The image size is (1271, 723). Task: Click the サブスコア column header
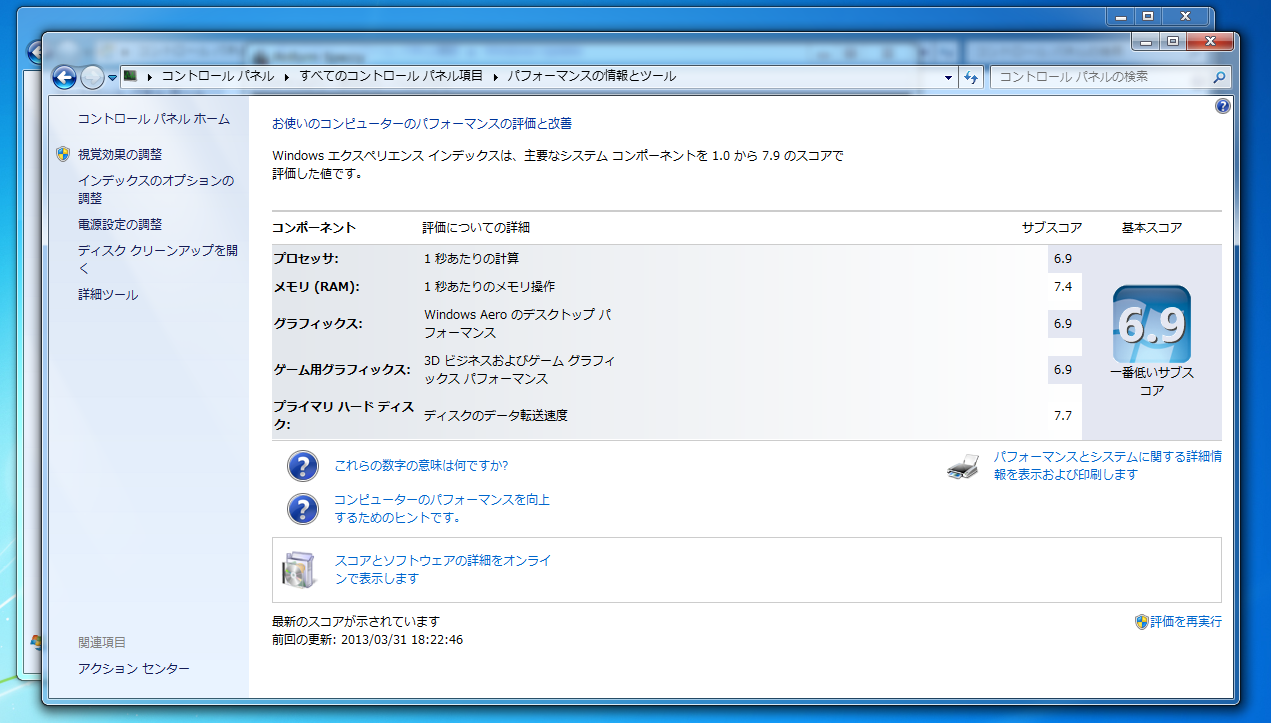click(x=1052, y=228)
